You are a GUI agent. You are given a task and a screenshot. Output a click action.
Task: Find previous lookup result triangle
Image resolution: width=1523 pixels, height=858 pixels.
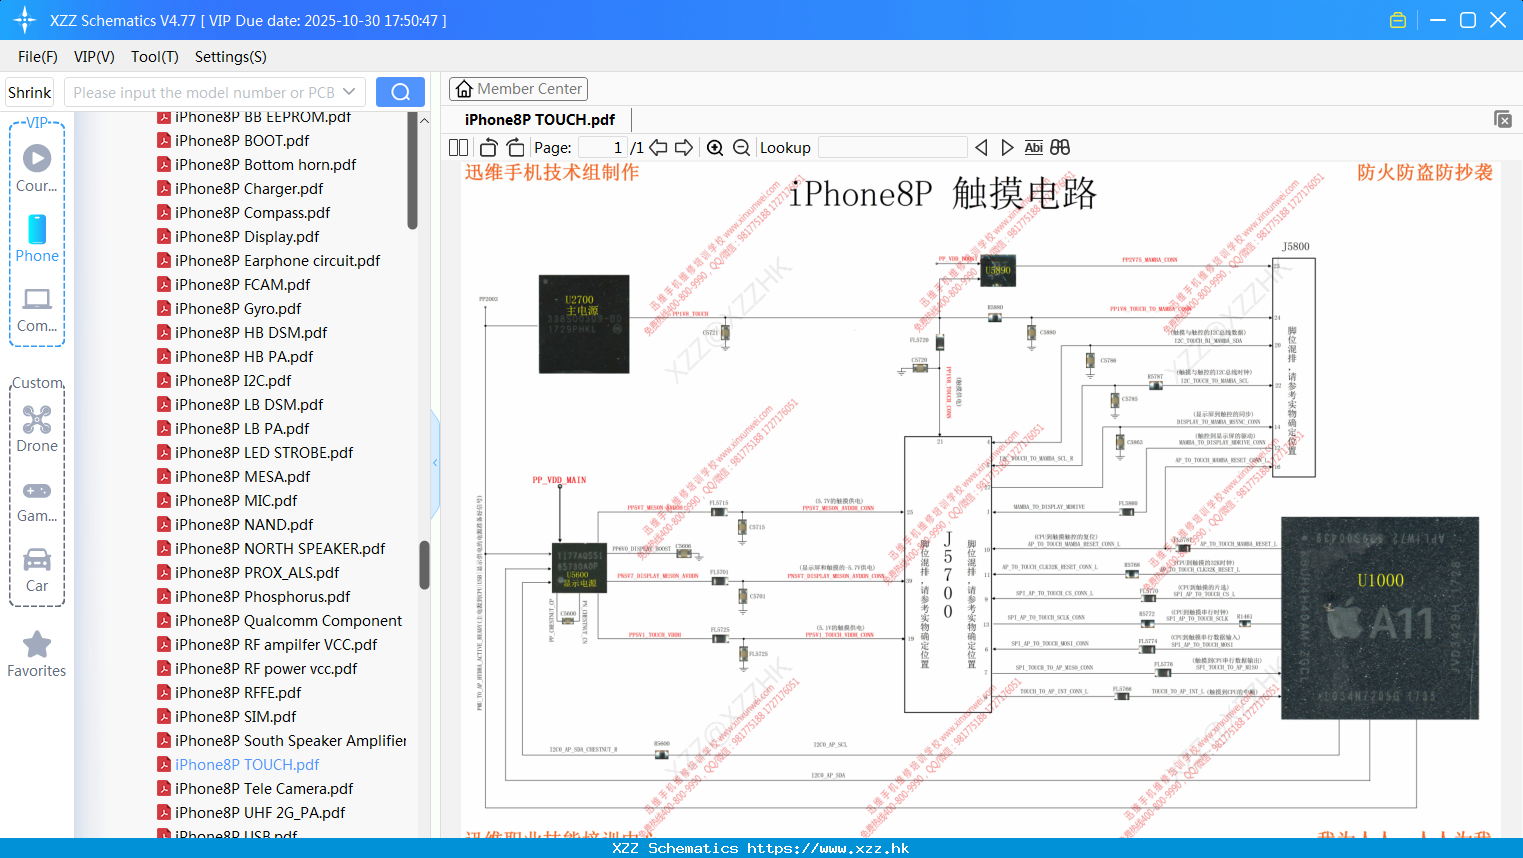click(981, 147)
